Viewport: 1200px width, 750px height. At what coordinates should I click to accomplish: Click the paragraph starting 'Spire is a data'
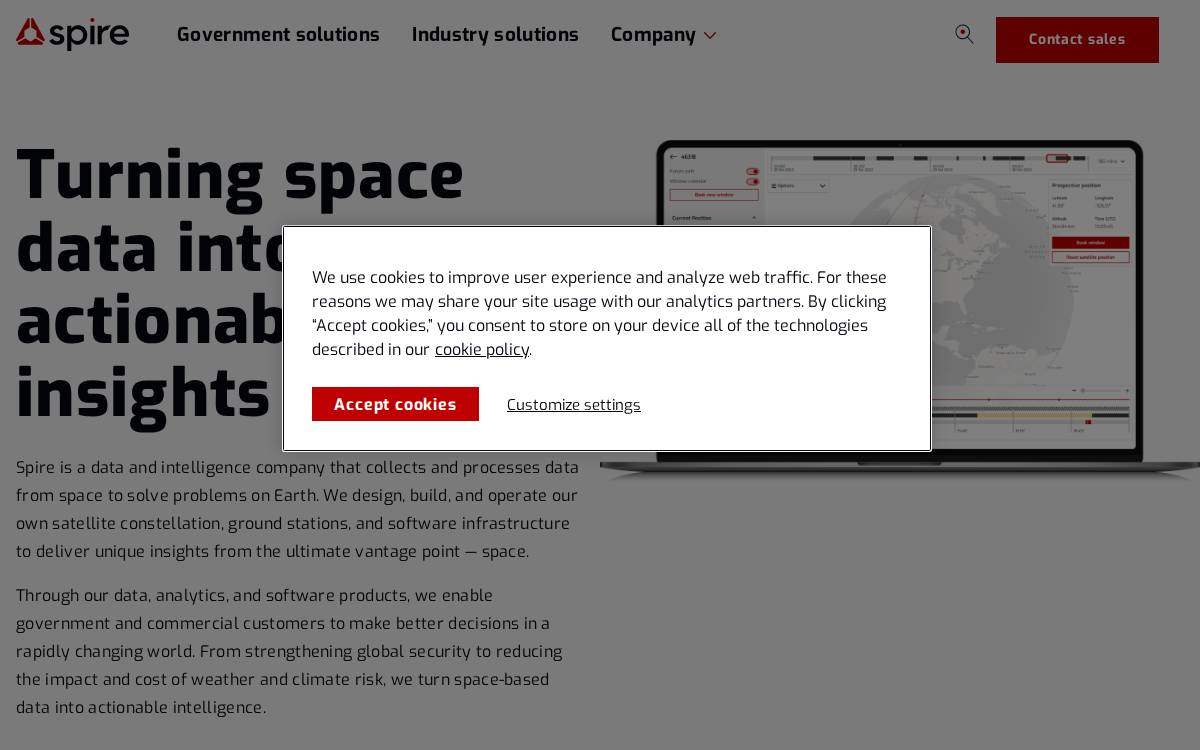tap(298, 510)
